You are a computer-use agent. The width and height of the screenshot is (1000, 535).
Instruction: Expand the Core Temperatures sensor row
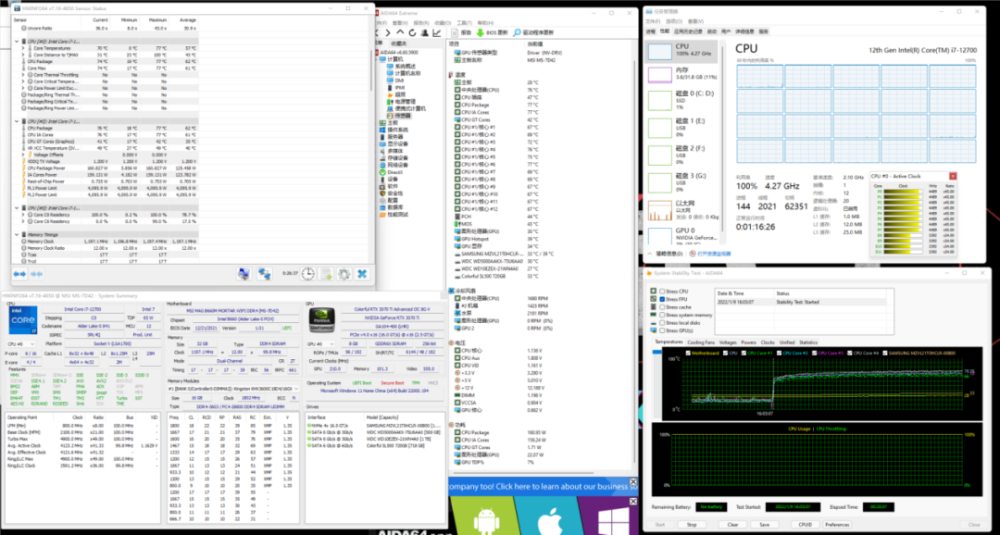click(22, 48)
